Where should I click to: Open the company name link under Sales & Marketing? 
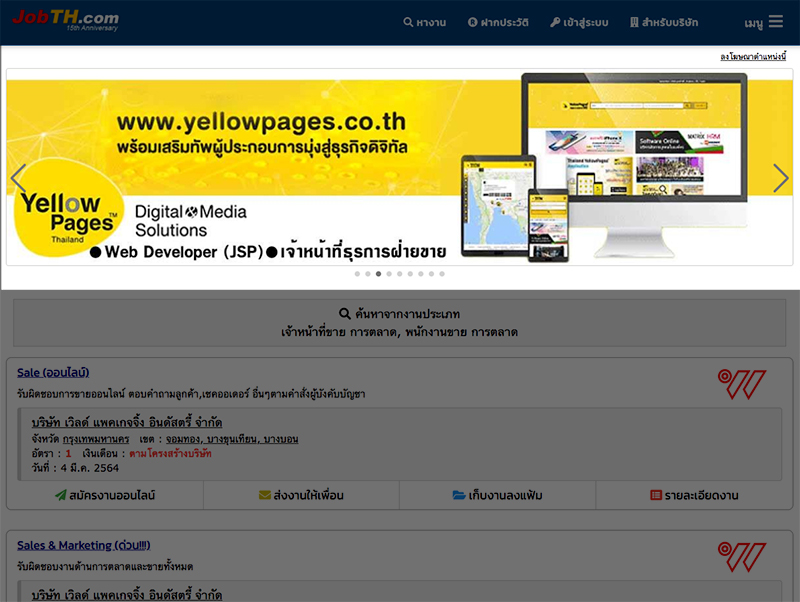tap(127, 595)
